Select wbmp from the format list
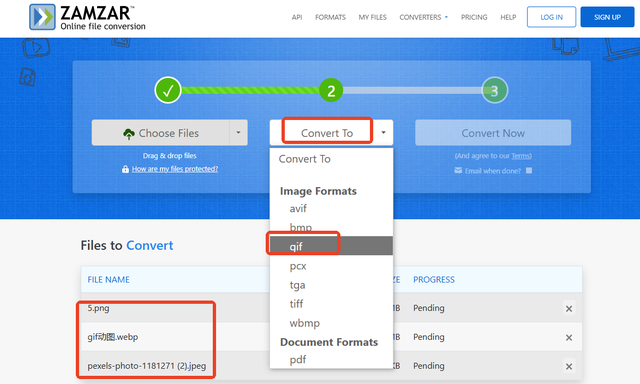Screen dimensions: 640x384 331,323
